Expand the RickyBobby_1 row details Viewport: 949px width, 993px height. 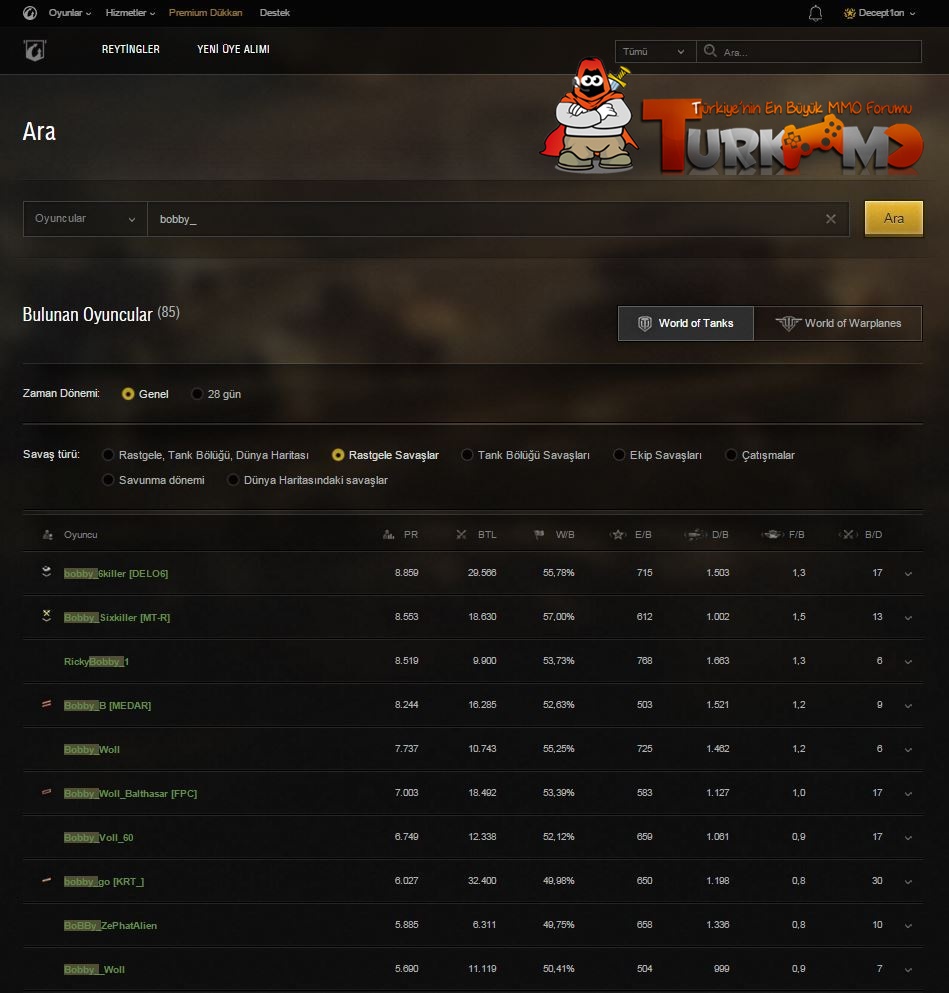908,662
